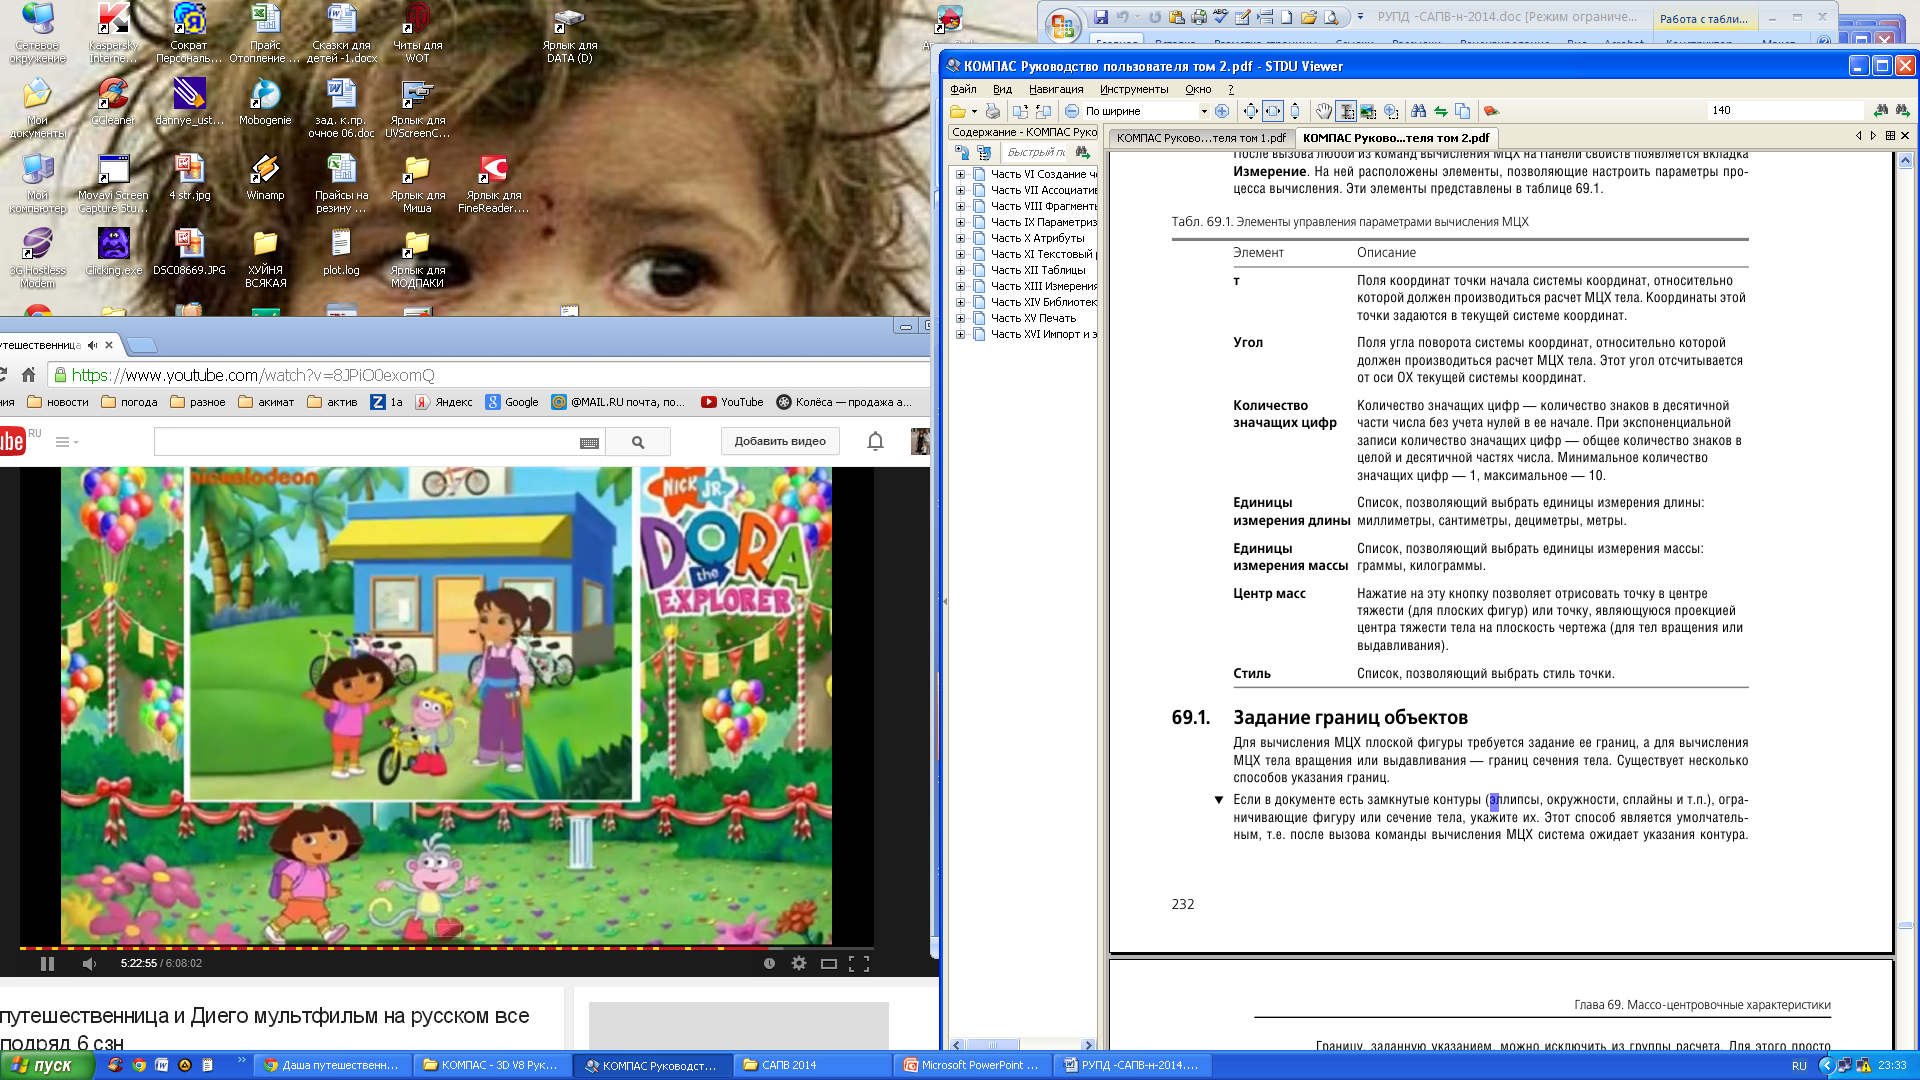This screenshot has height=1080, width=1920.
Task: Click the RU language indicator in tray
Action: point(1799,1066)
